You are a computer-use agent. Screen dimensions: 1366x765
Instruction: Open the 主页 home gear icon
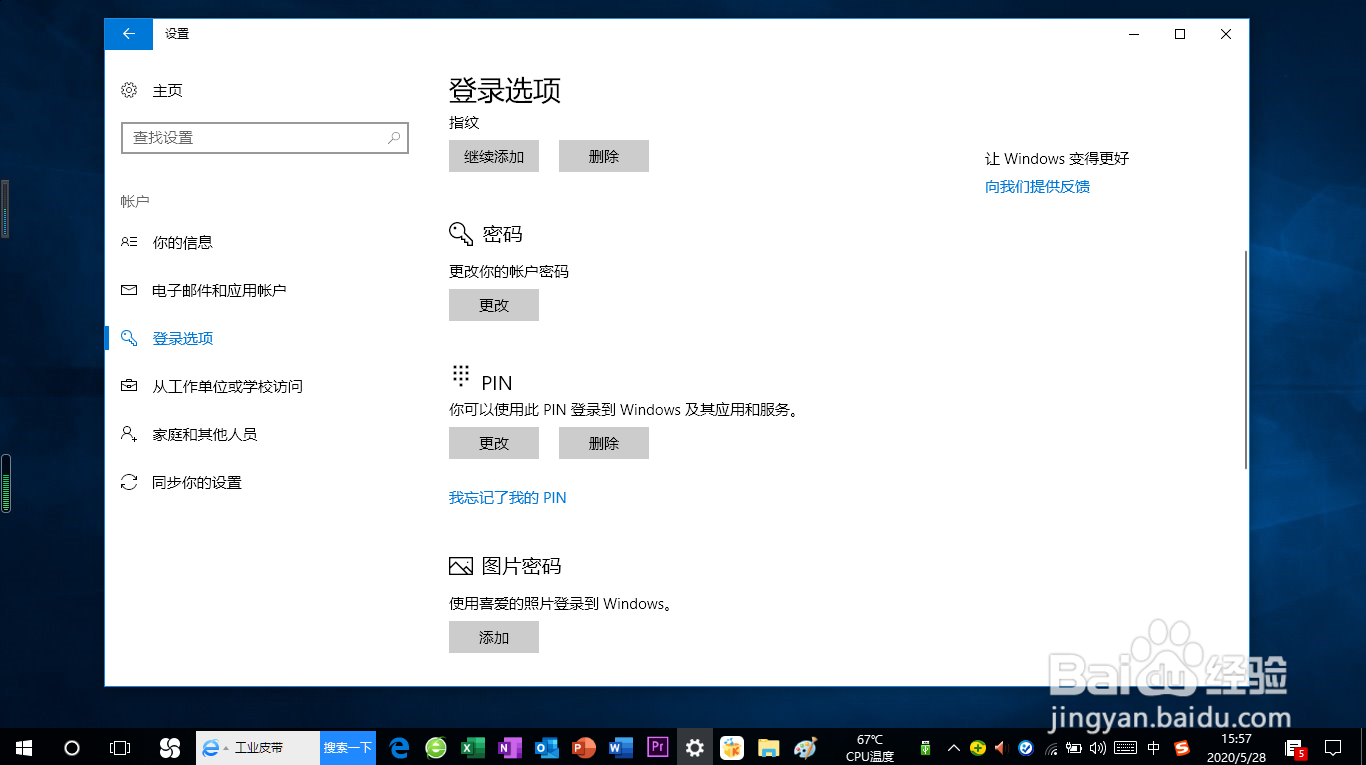tap(129, 90)
